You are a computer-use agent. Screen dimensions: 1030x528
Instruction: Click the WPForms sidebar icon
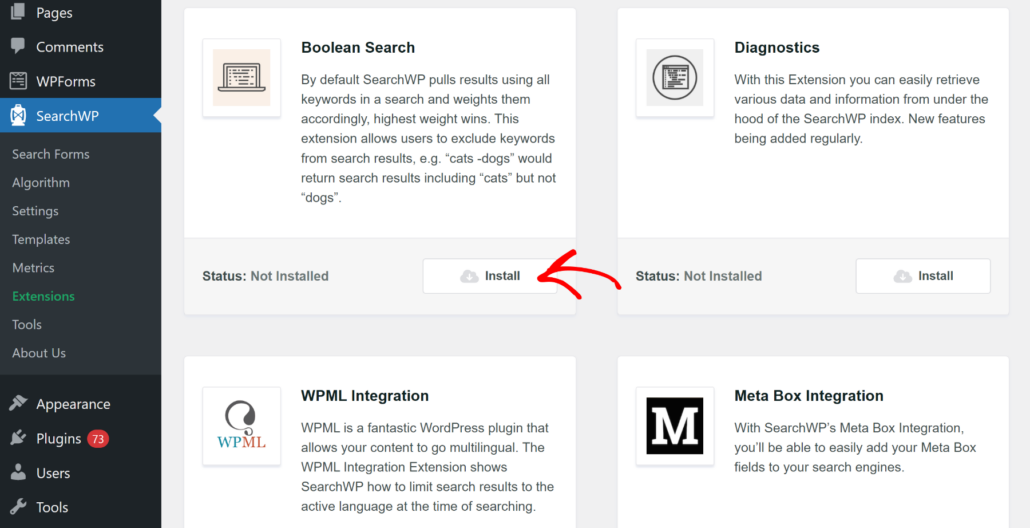[18, 81]
